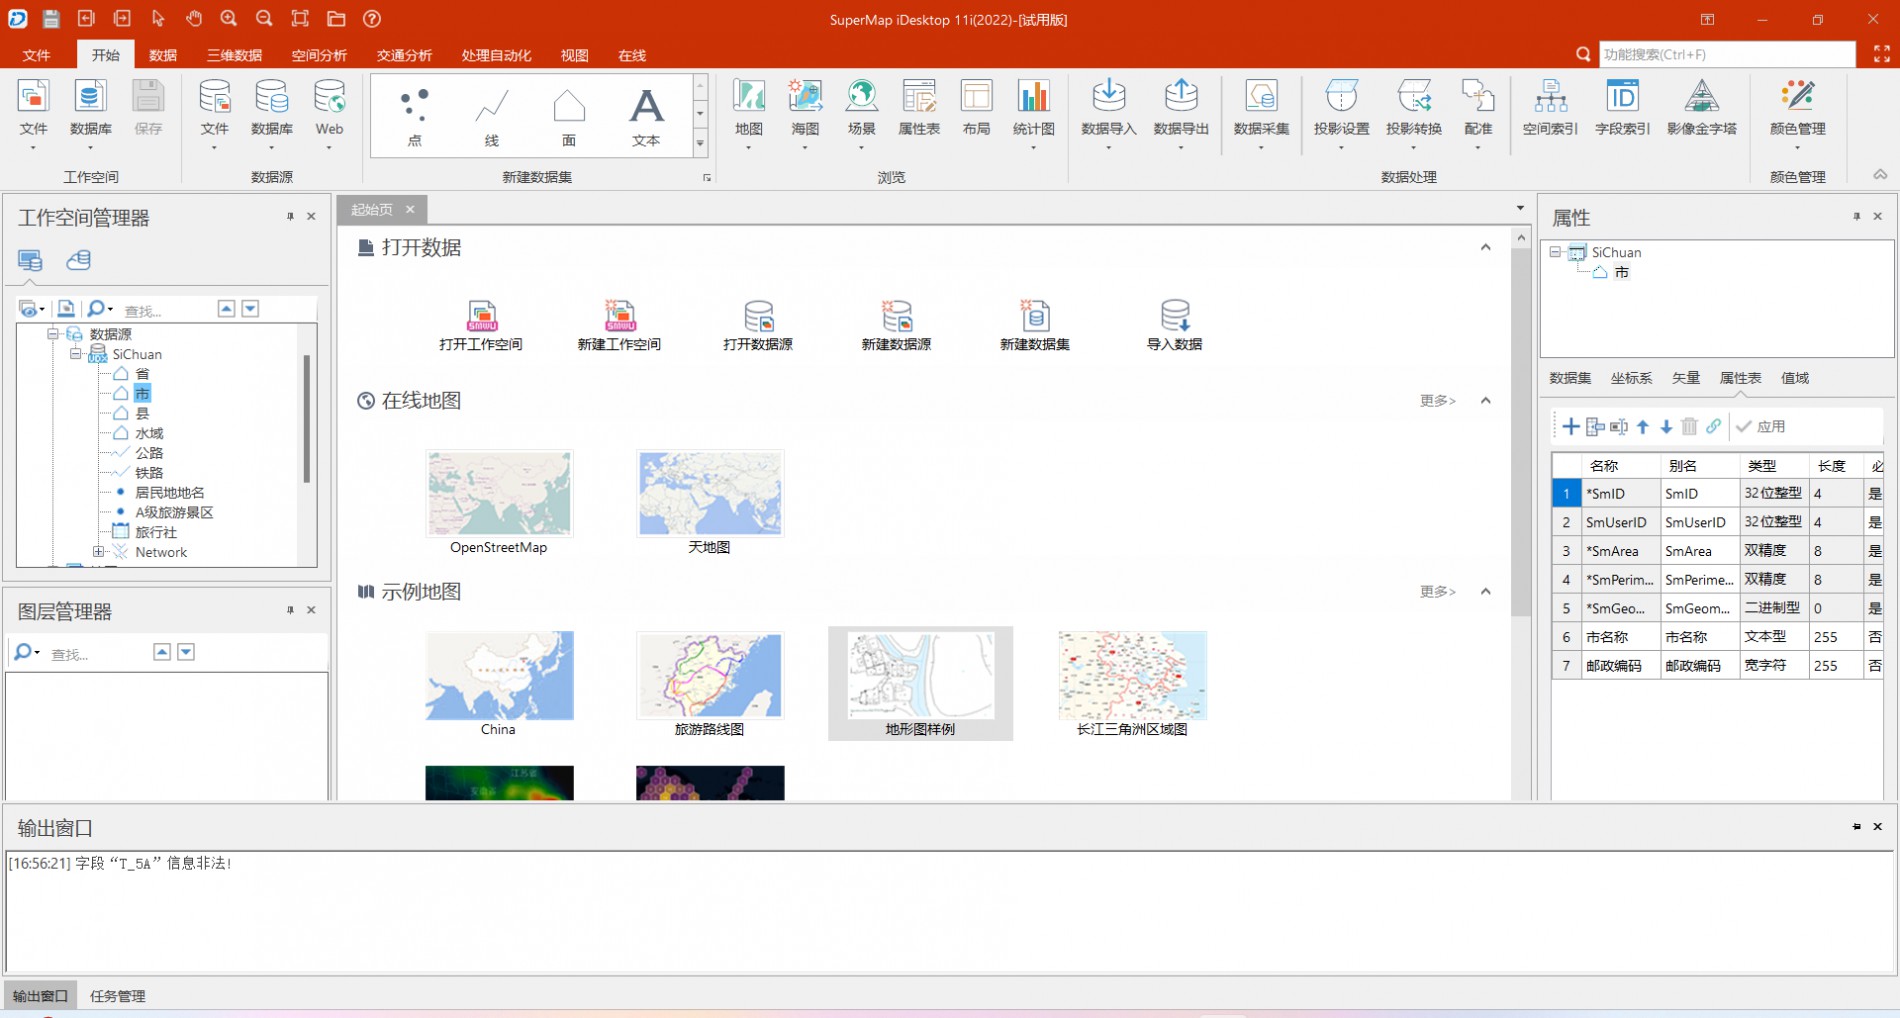Select the 铁路 dataset in tree
The height and width of the screenshot is (1018, 1900).
click(x=149, y=472)
